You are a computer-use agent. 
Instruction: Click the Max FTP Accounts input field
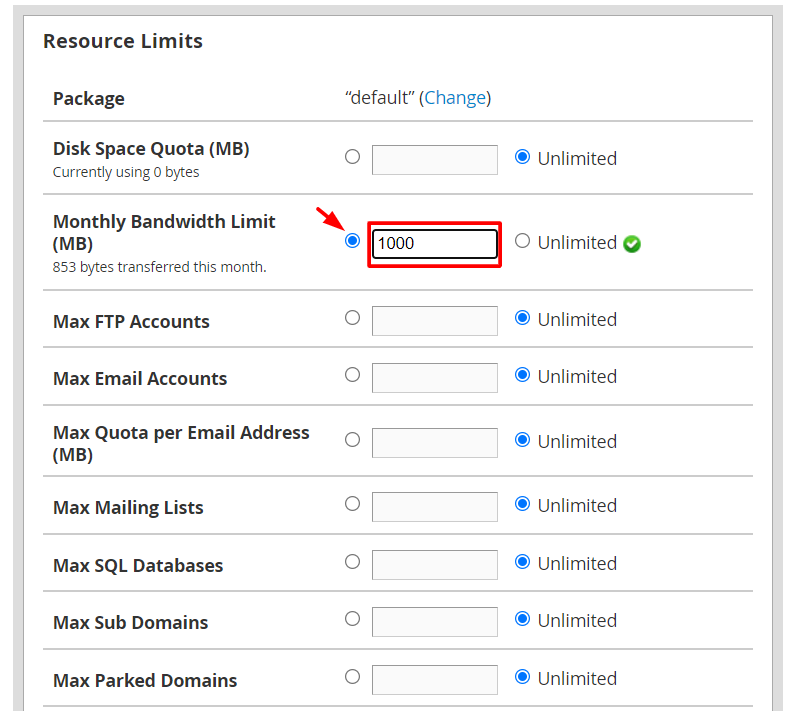[434, 320]
